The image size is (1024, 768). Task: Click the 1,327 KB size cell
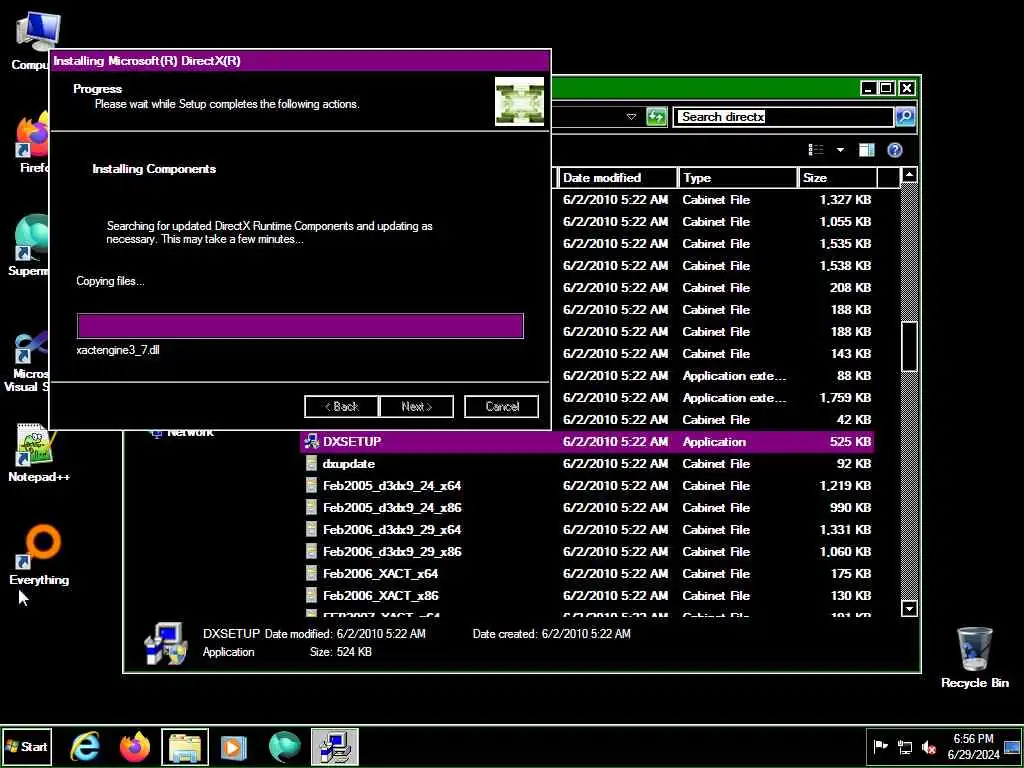point(845,200)
